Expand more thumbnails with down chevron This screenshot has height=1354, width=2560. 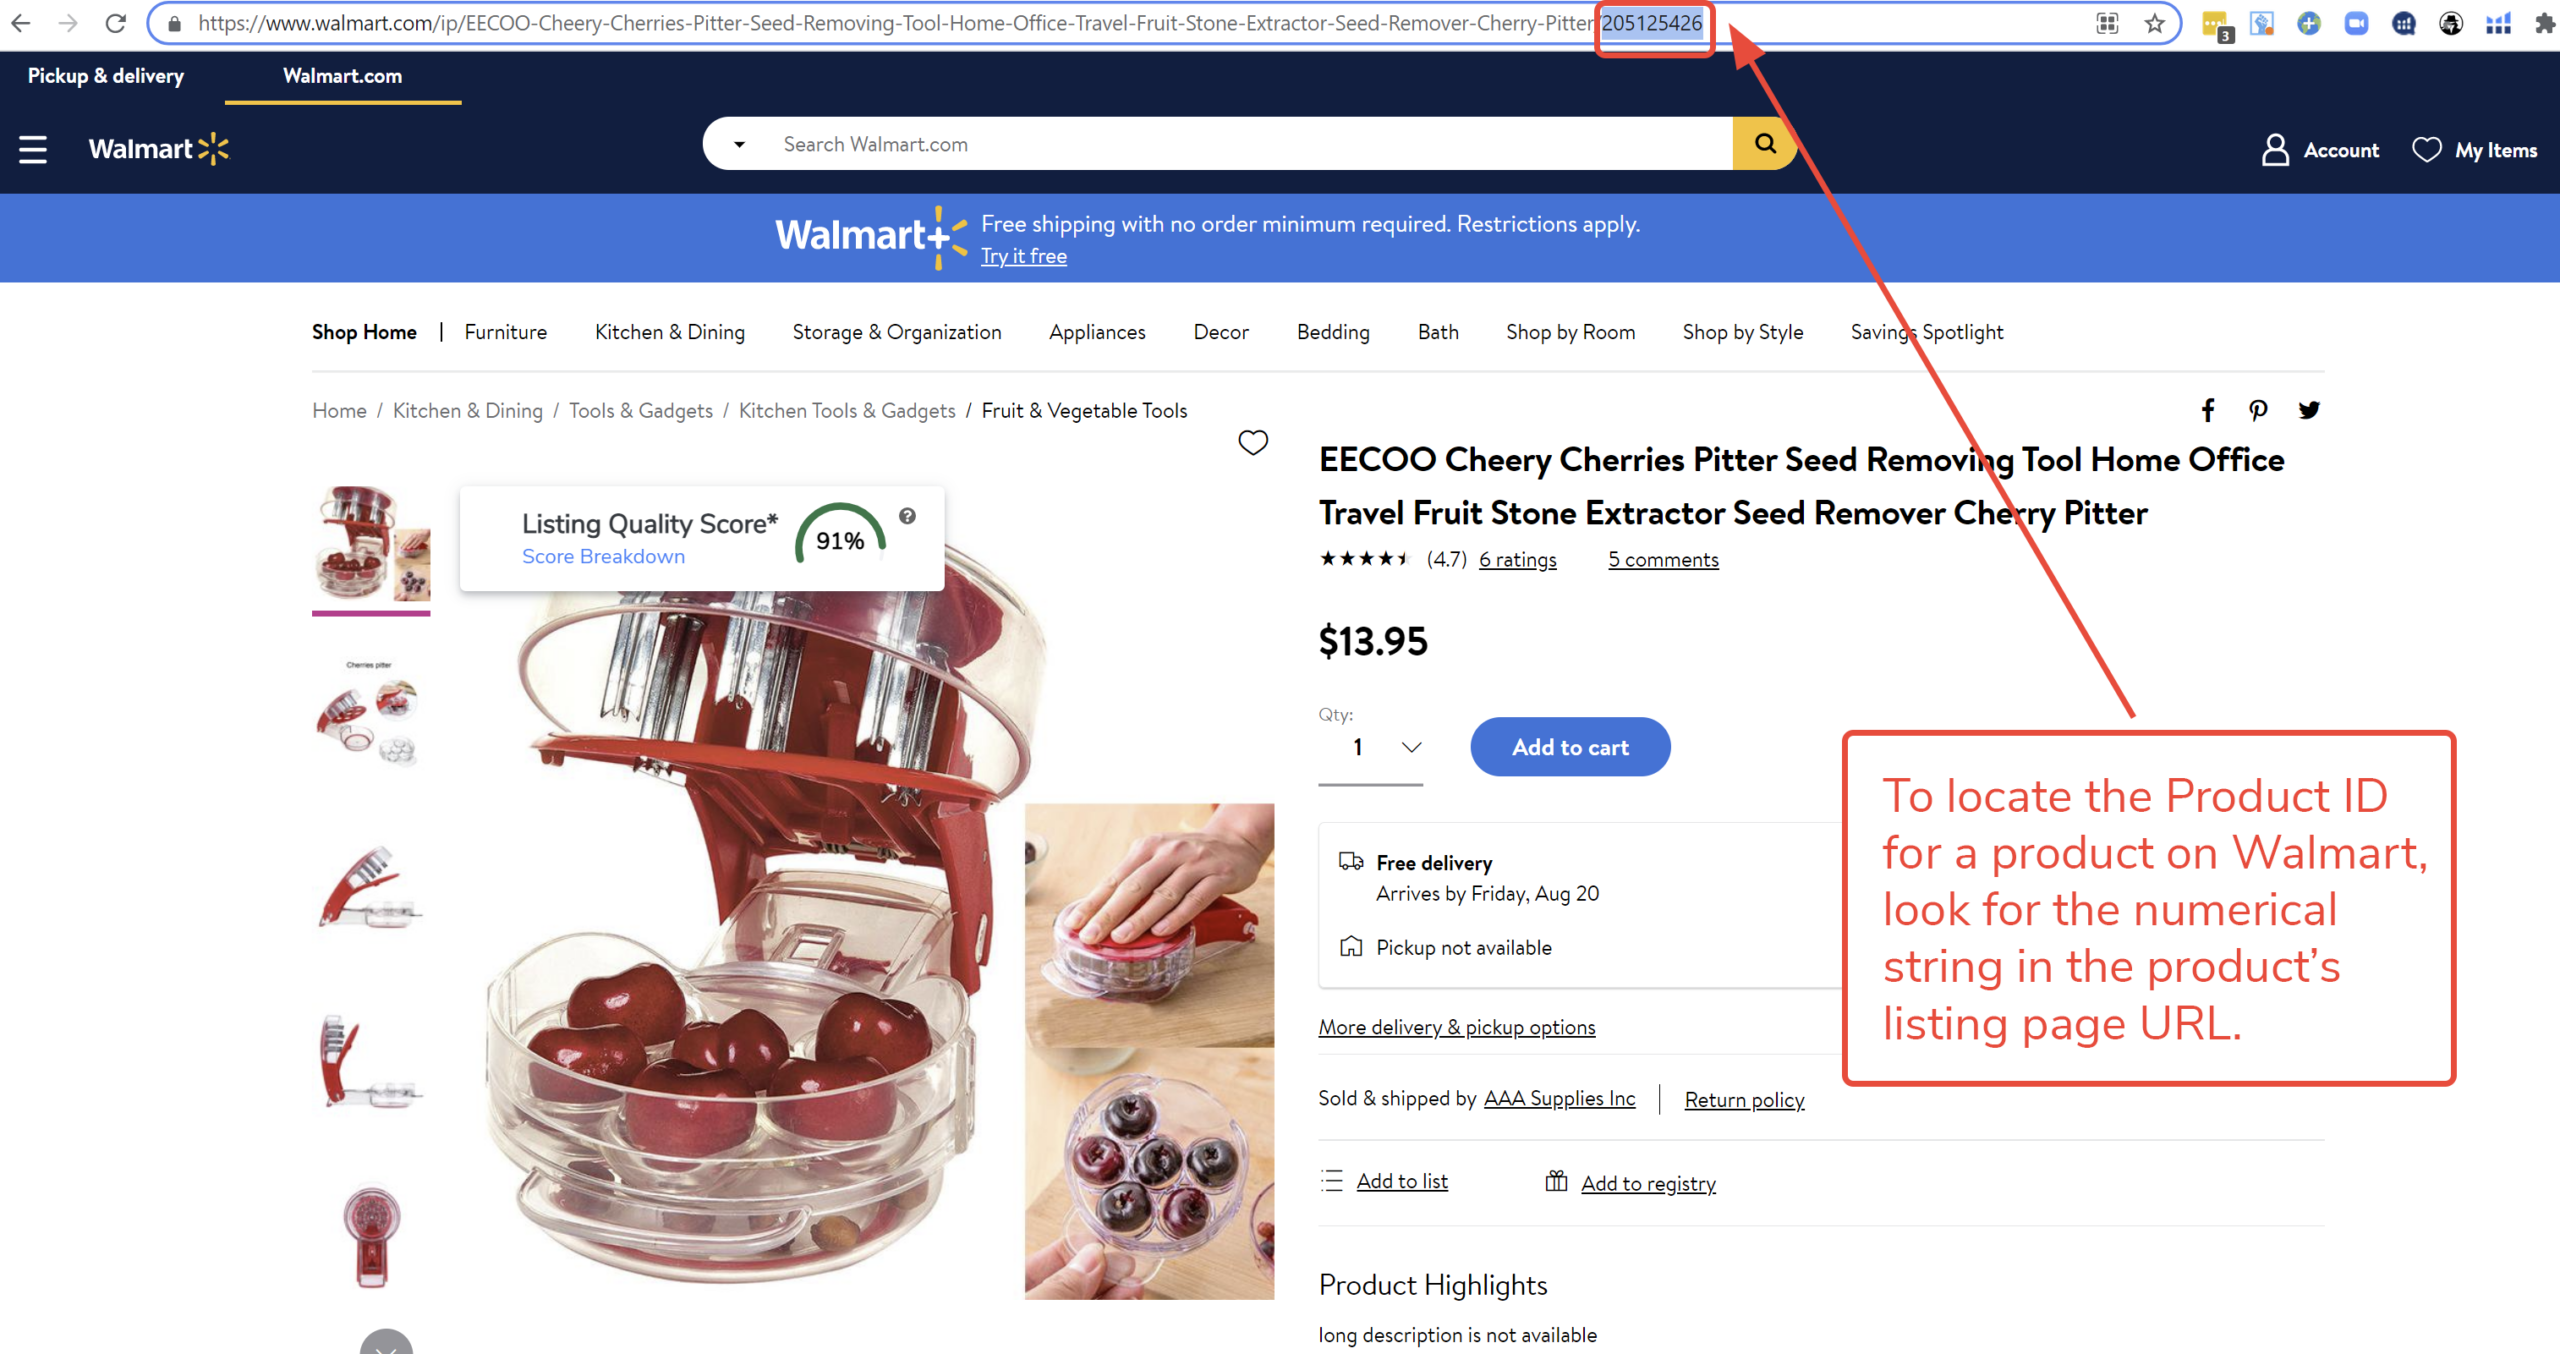pos(386,1342)
